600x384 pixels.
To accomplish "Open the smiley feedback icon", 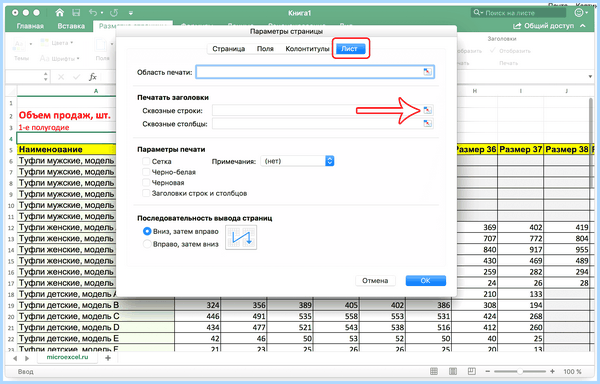I will 579,13.
